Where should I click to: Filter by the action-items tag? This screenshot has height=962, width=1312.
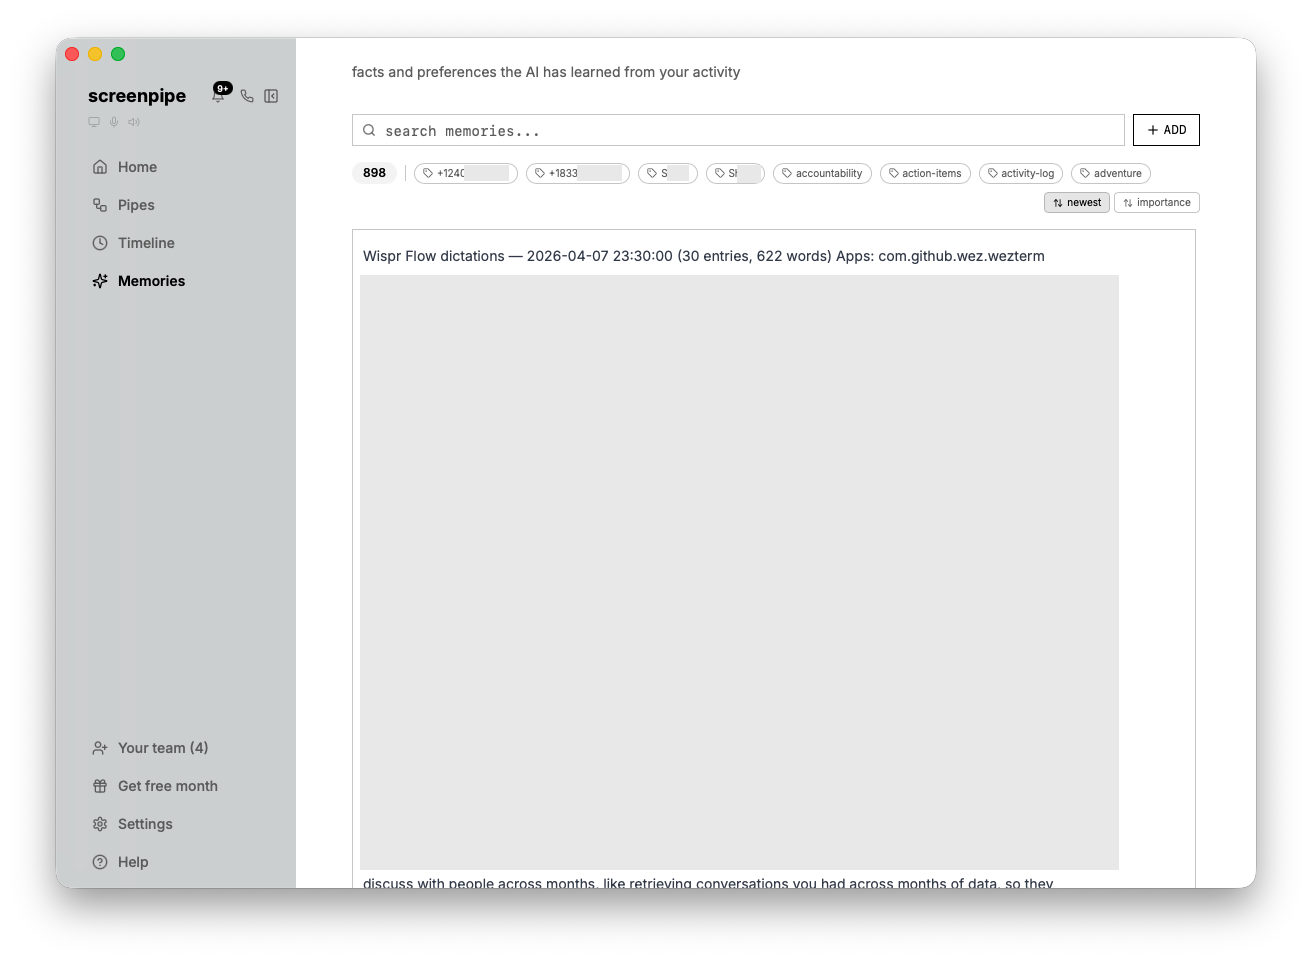(925, 174)
